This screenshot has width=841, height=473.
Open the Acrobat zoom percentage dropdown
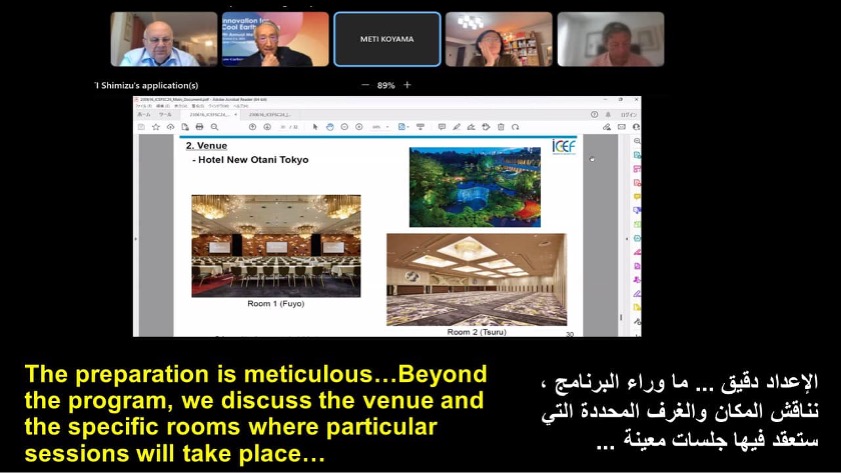[378, 127]
